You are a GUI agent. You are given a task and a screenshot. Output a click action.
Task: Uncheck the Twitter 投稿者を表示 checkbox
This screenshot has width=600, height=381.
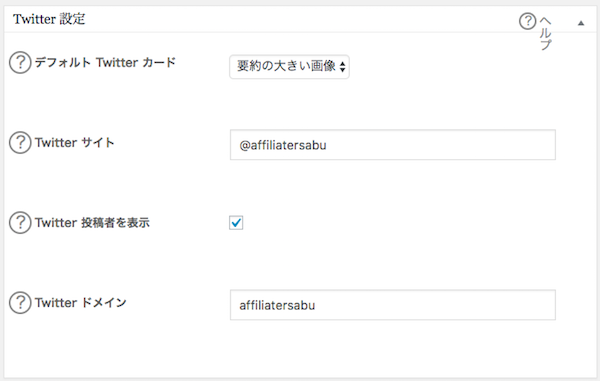[236, 223]
